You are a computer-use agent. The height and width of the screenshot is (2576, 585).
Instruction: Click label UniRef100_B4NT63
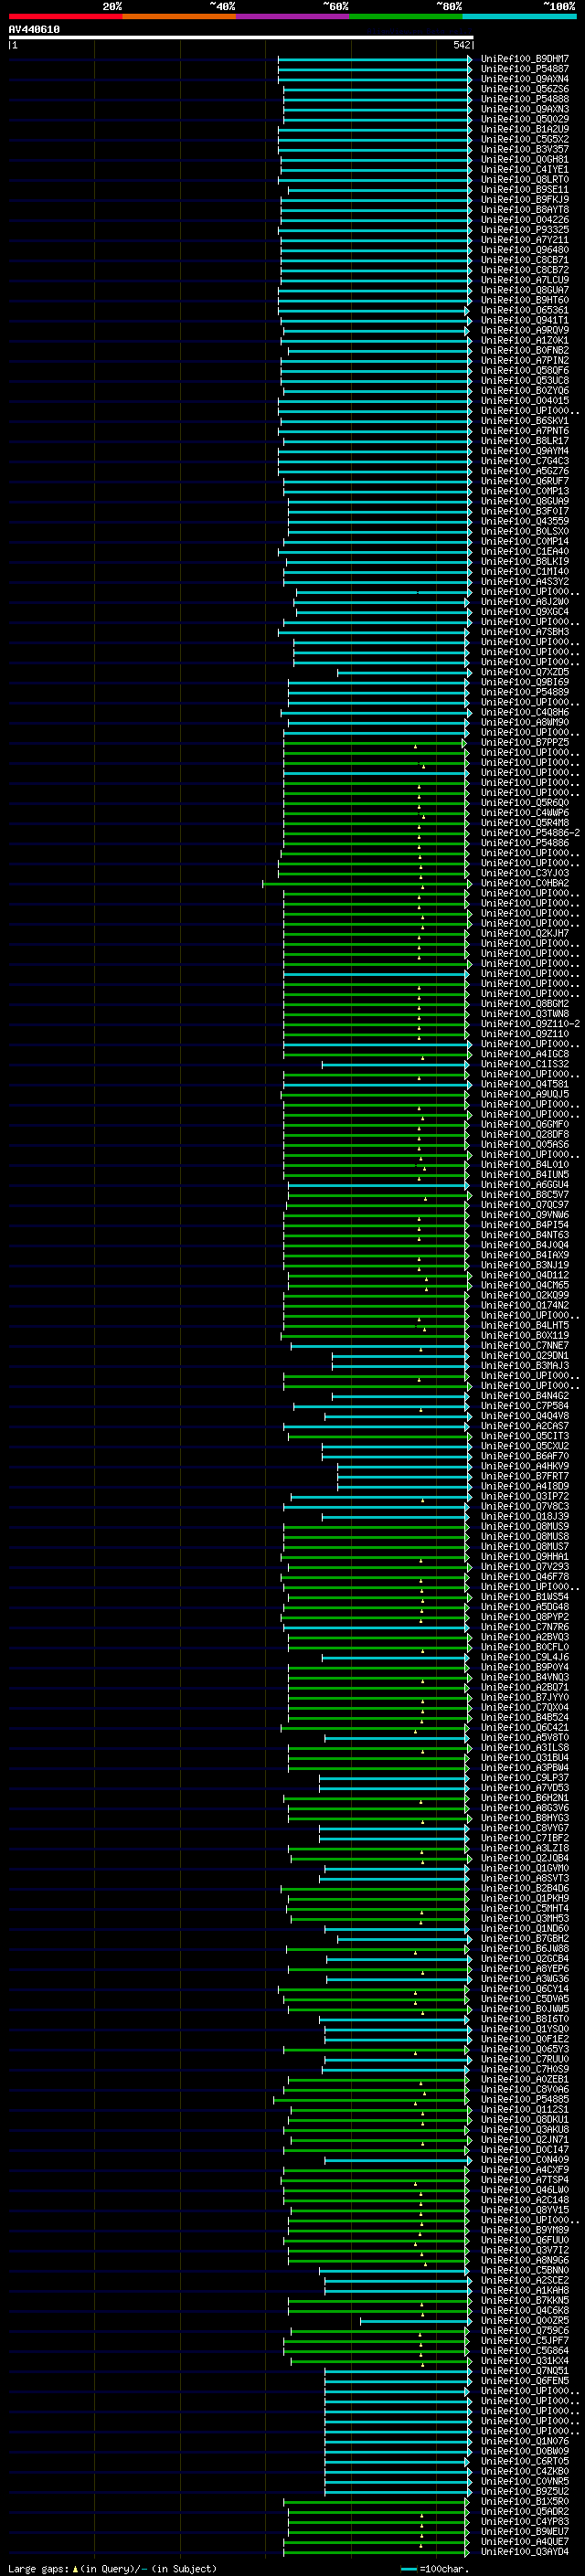(525, 1235)
